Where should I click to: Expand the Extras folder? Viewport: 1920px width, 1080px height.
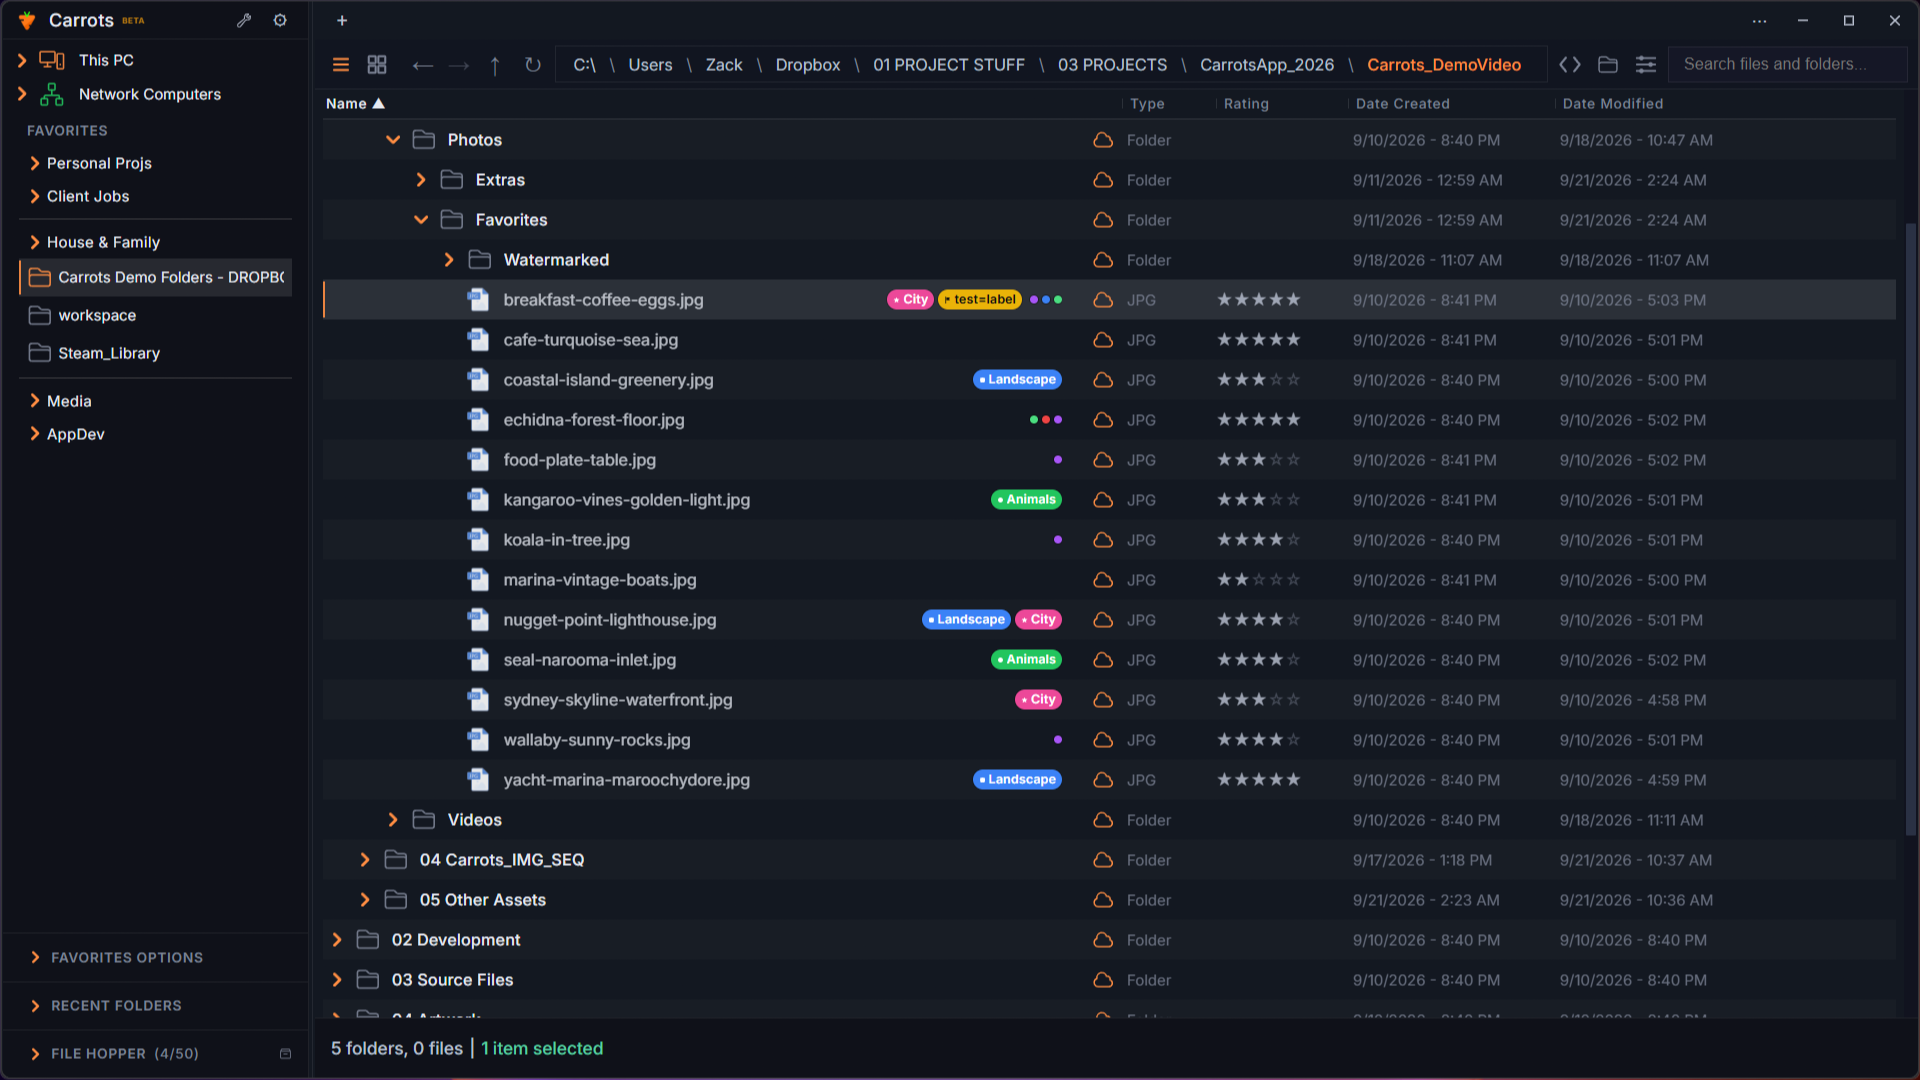point(421,180)
